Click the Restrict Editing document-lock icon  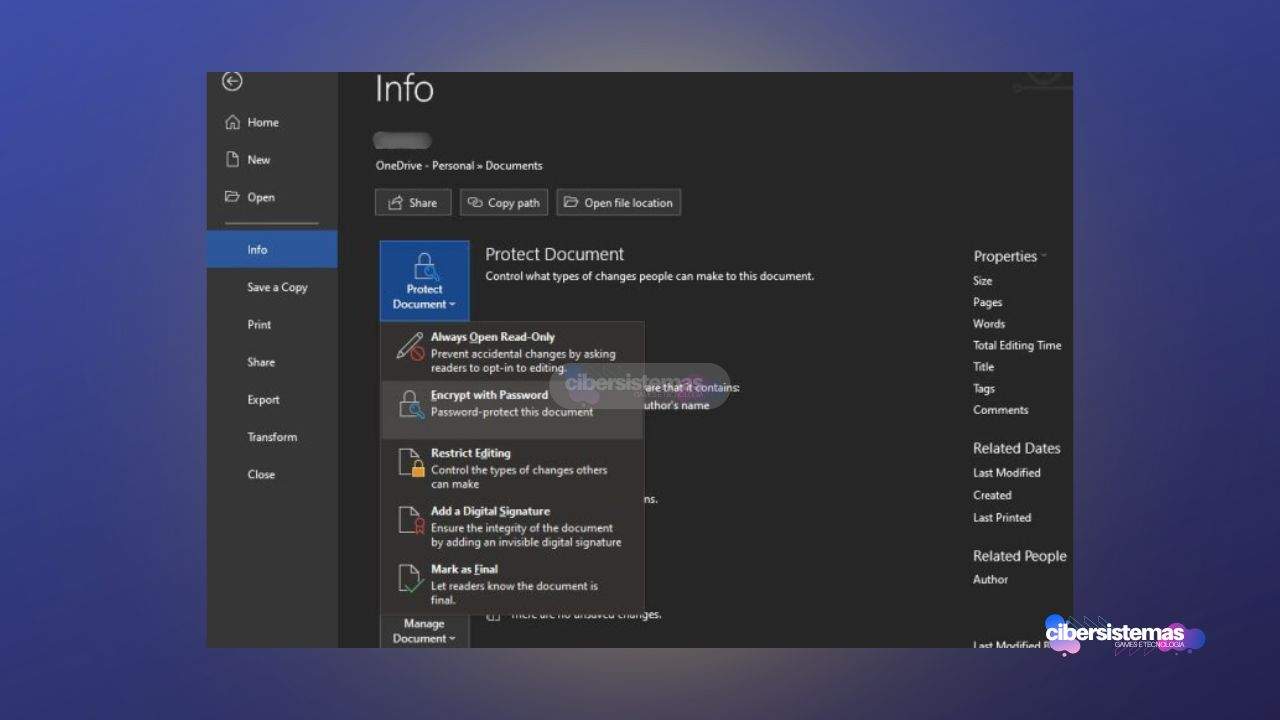tap(411, 462)
